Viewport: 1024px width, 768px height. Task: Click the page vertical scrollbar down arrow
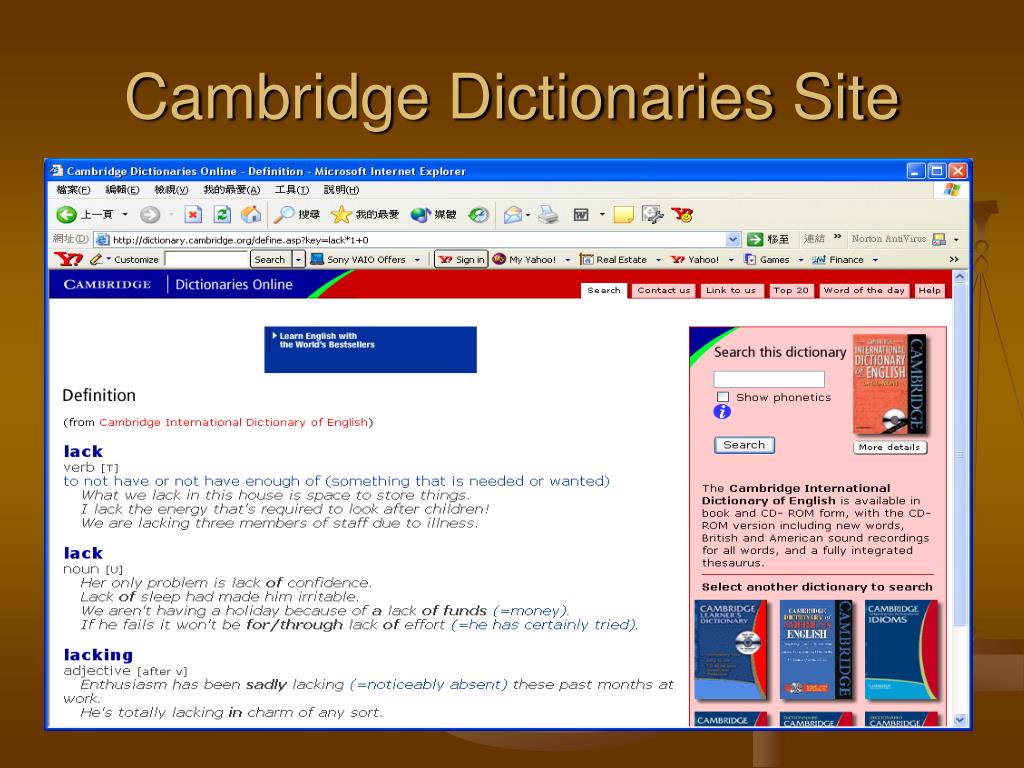[x=959, y=720]
